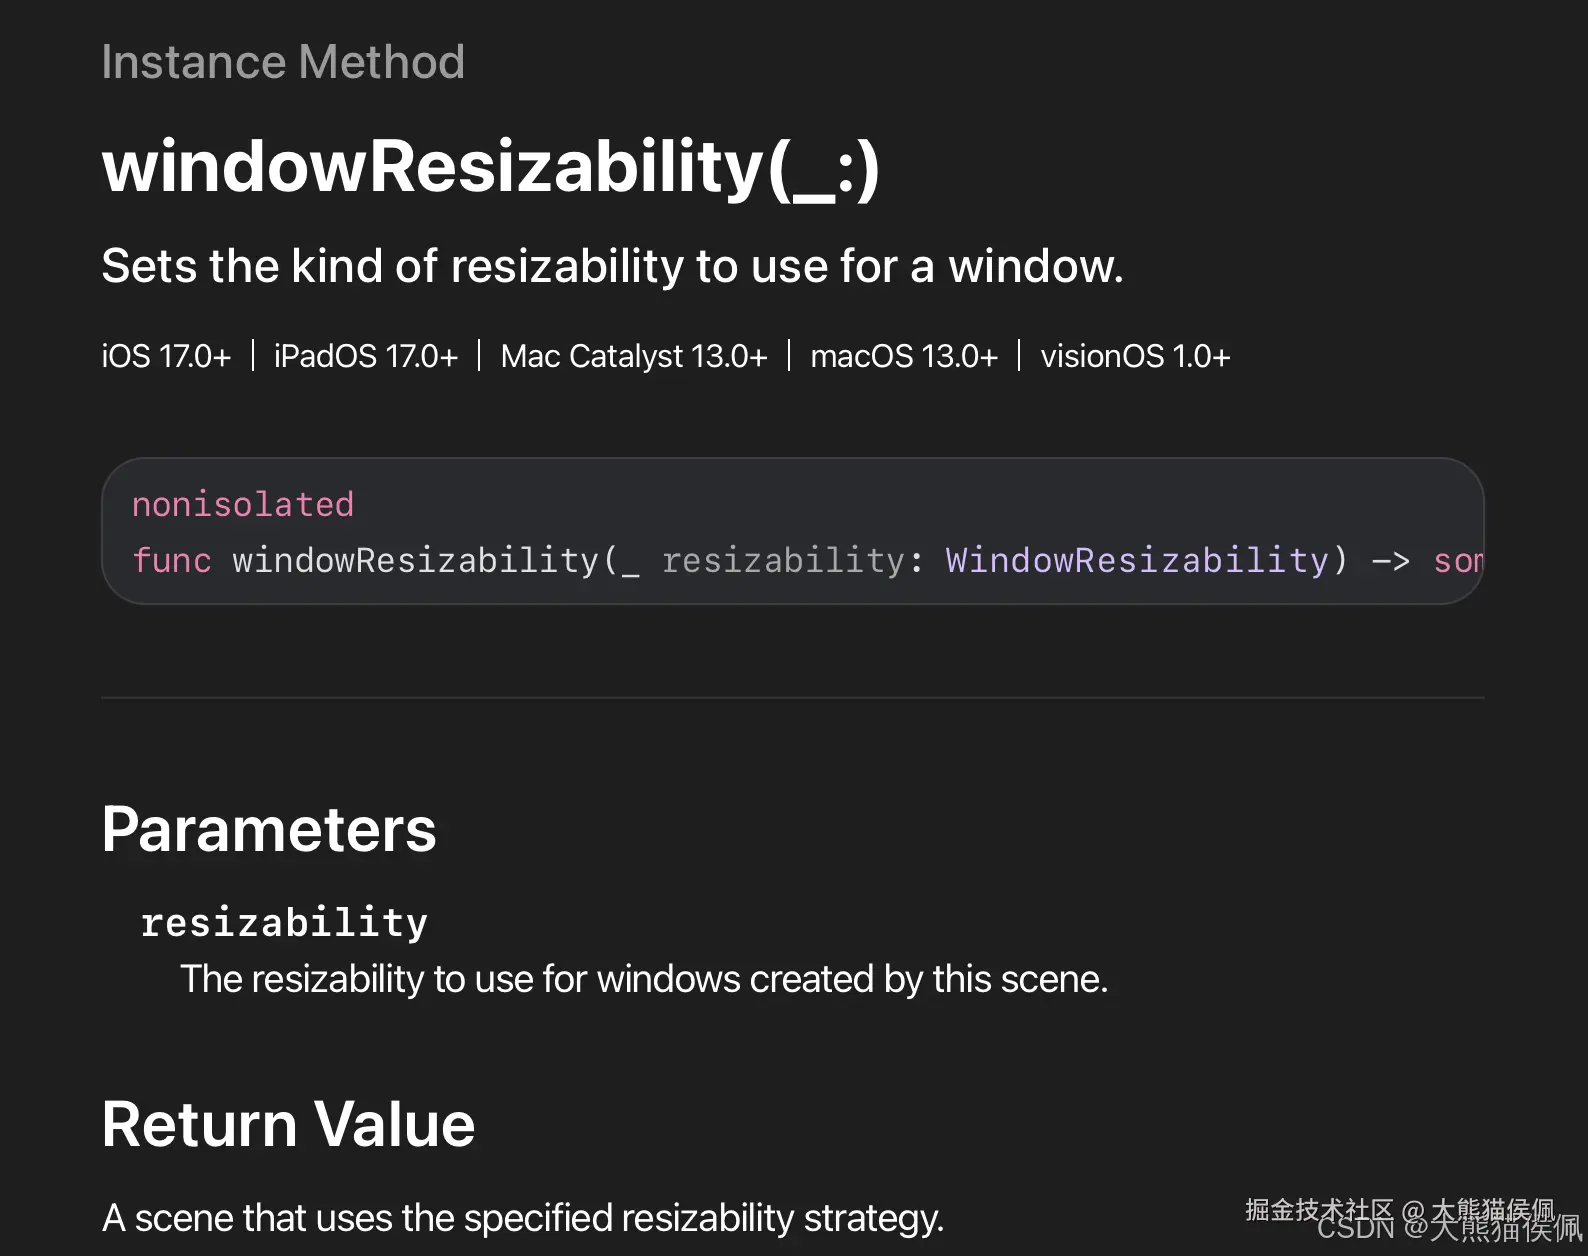
Task: Click the Parameters section heading
Action: coord(269,829)
